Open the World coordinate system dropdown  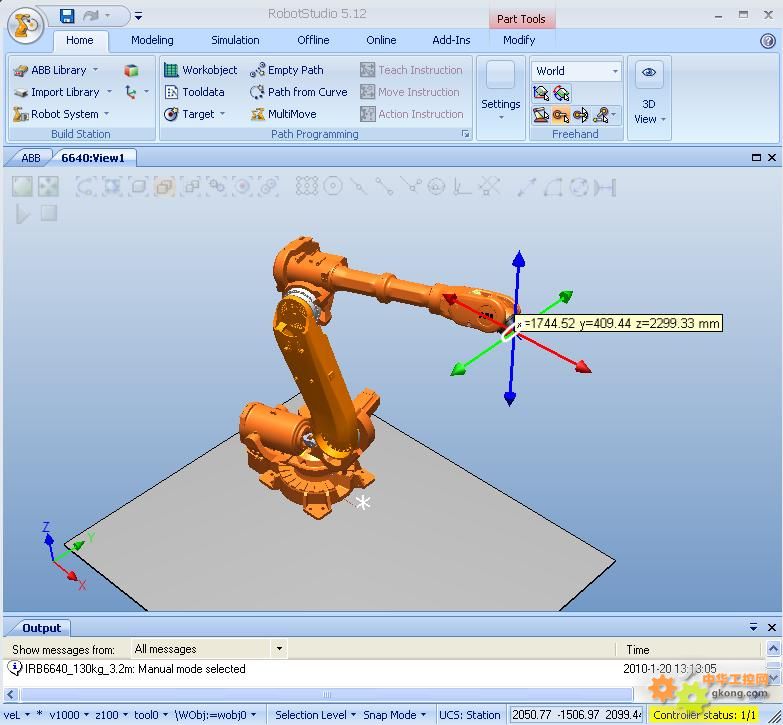(x=615, y=71)
